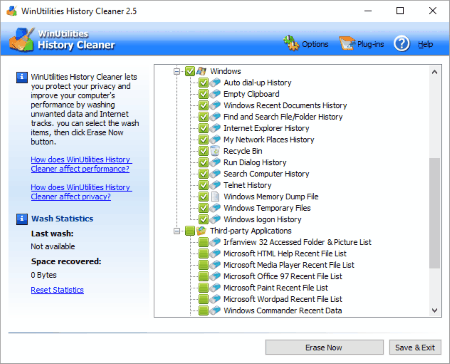Uncheck the Windows group checkbox

(x=190, y=71)
